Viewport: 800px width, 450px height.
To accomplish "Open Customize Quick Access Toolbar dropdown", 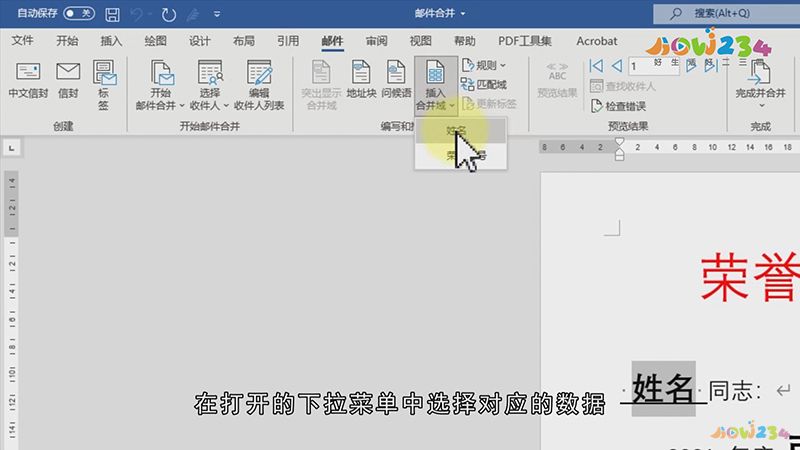I will click(217, 14).
